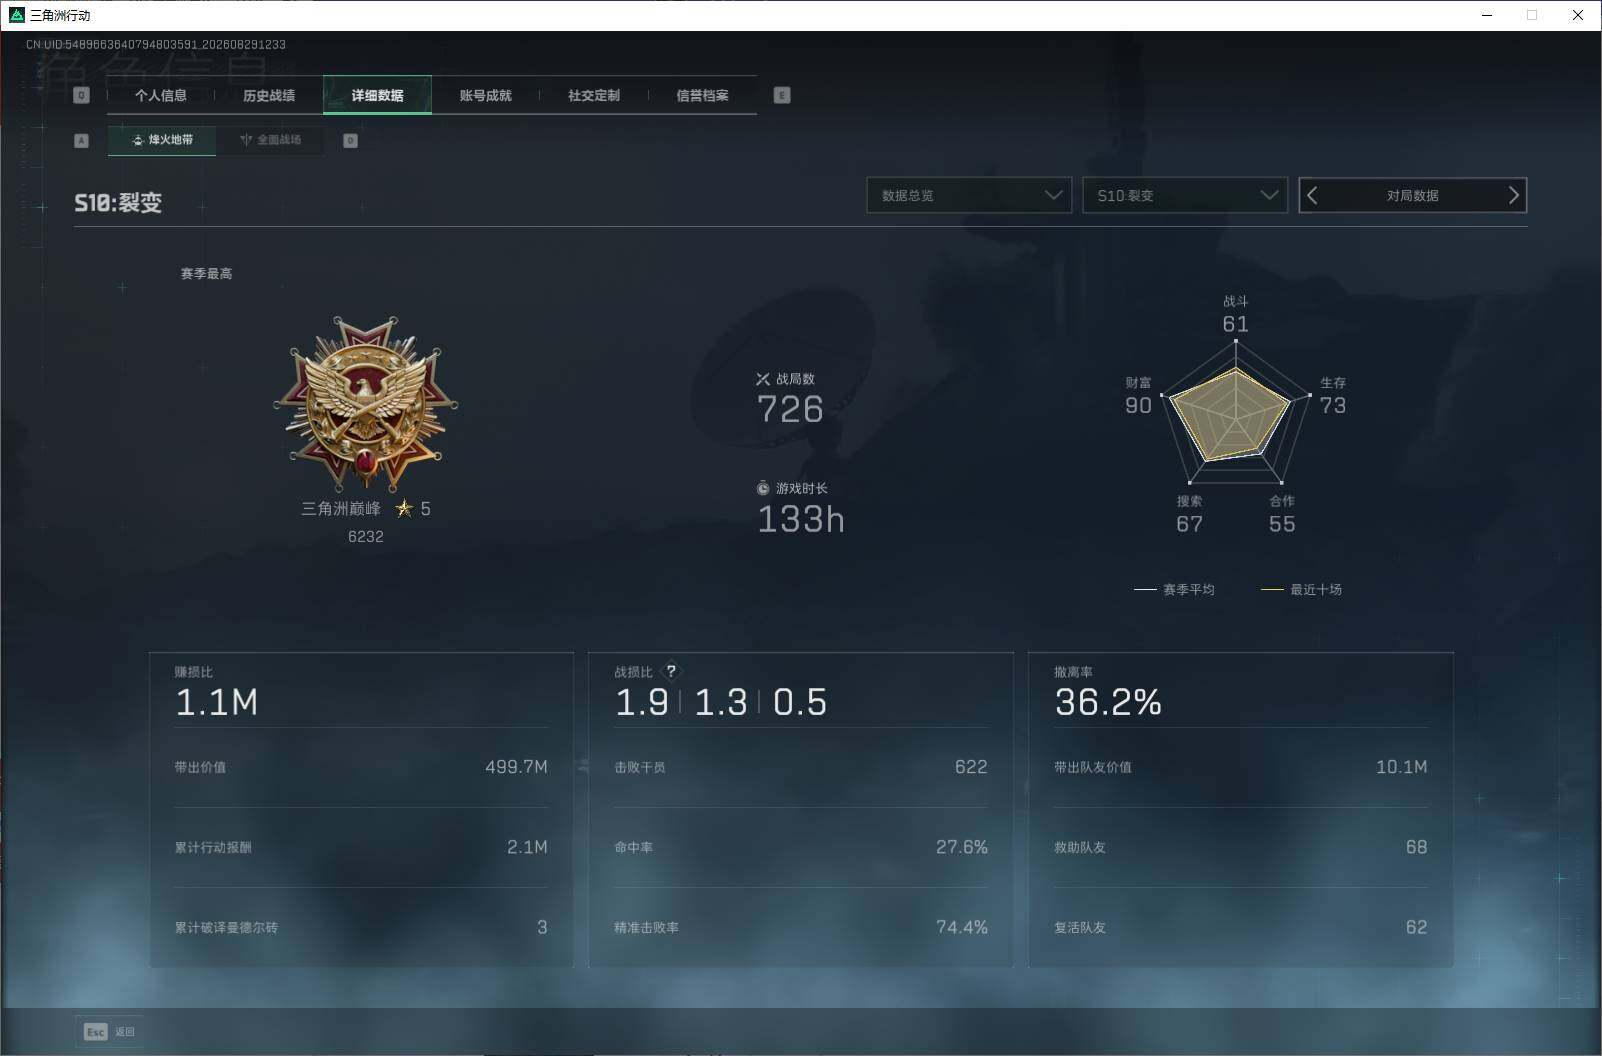Click the 最近十场 legend entry

click(x=1301, y=590)
